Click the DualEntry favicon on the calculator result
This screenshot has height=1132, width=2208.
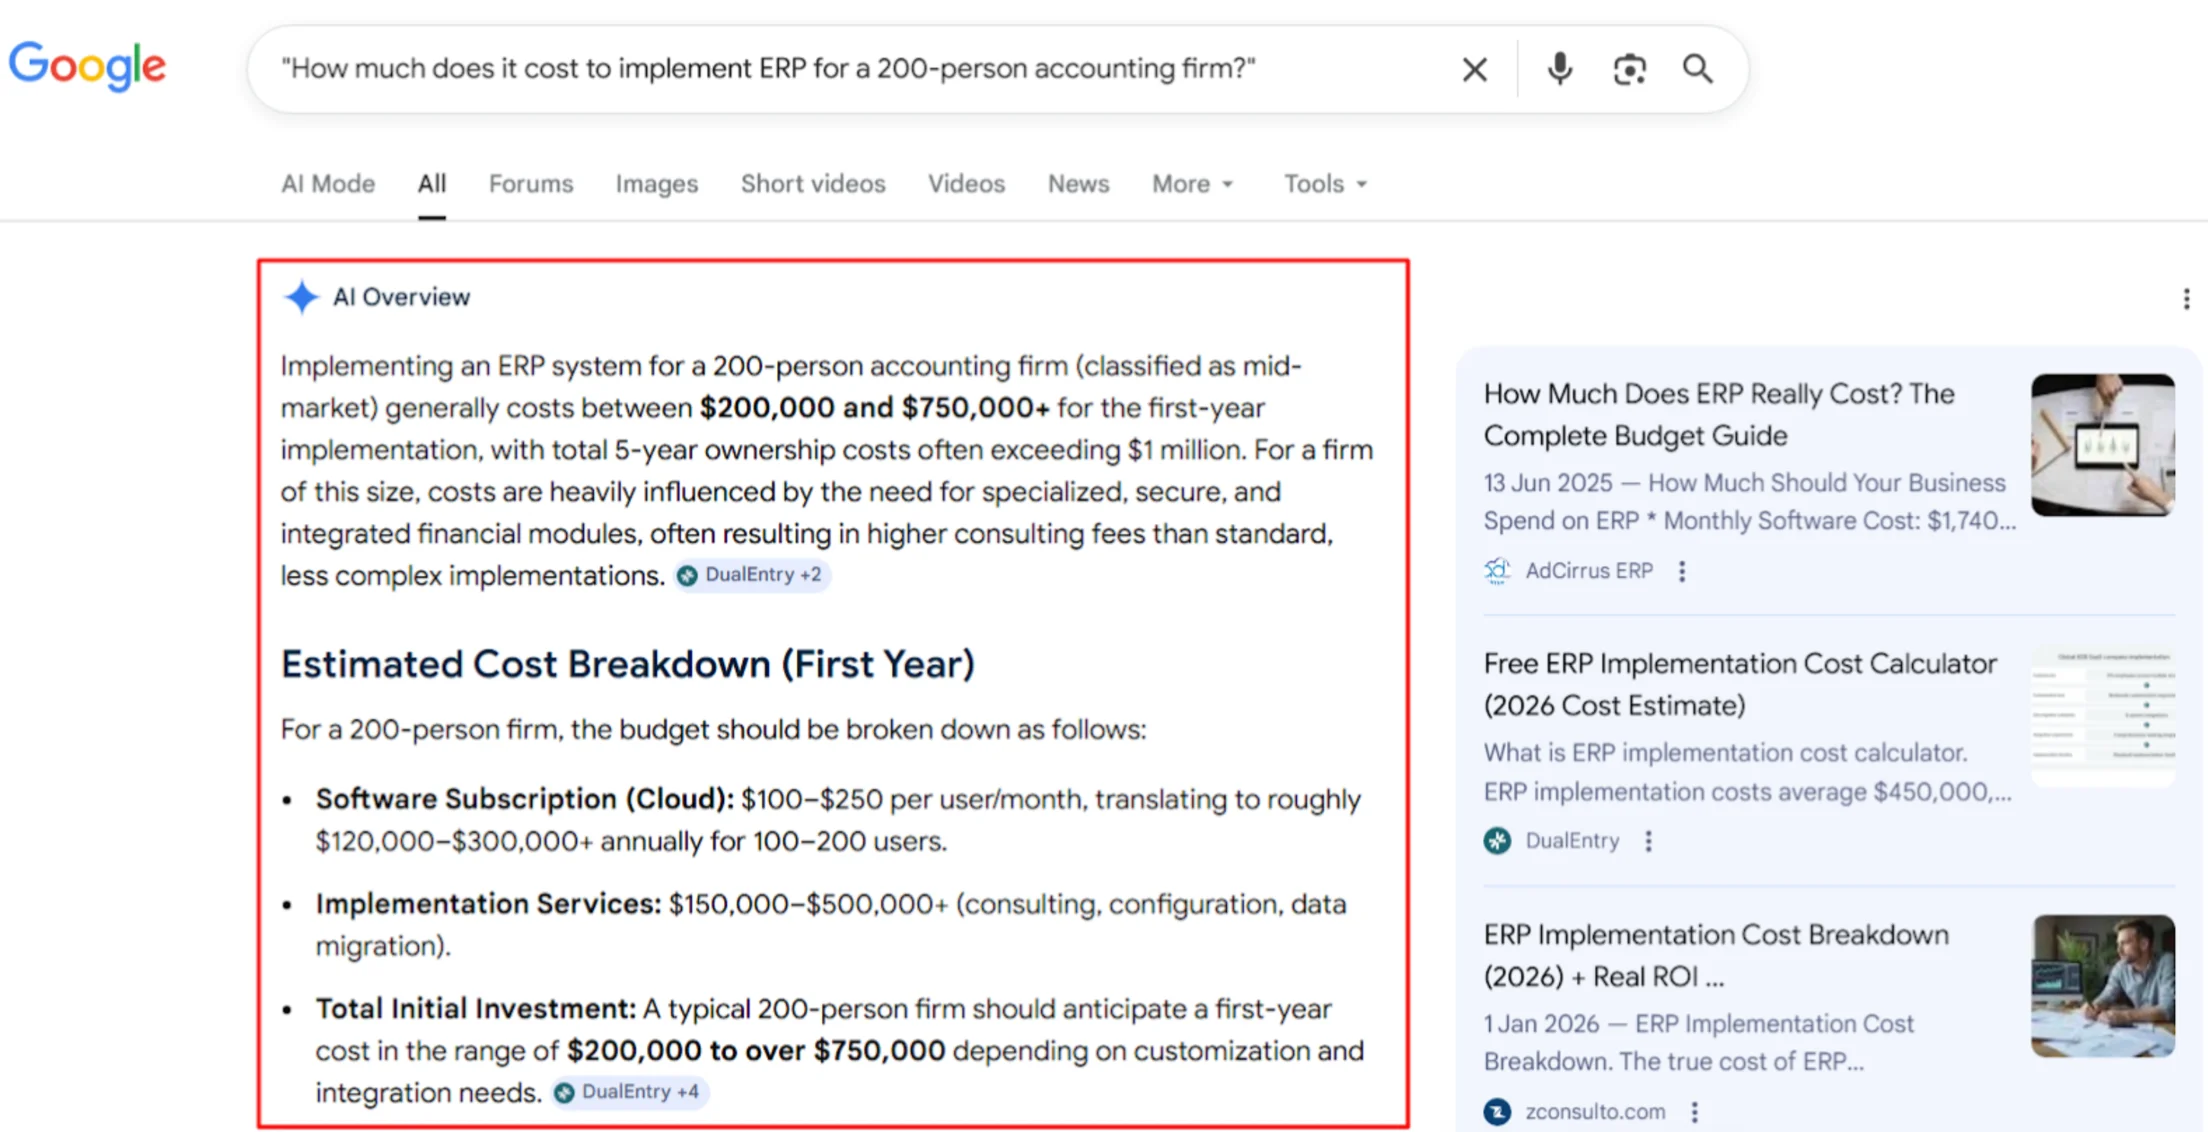point(1497,841)
